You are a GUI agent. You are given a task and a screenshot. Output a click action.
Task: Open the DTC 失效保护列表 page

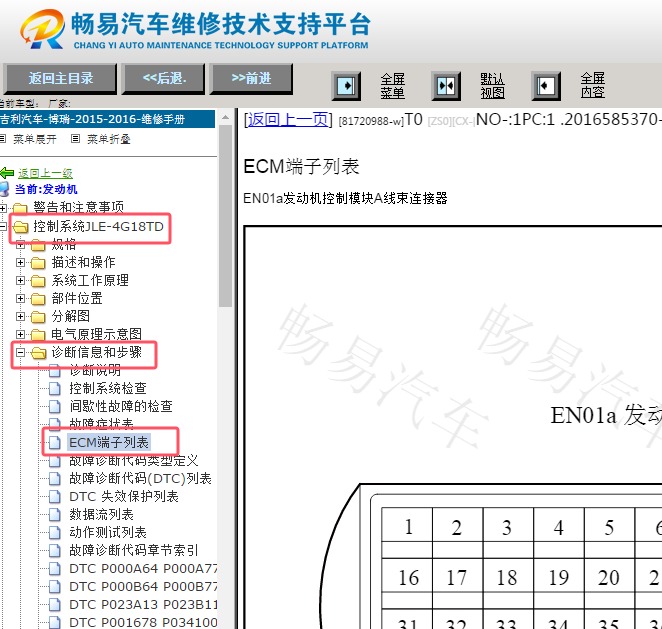point(124,496)
